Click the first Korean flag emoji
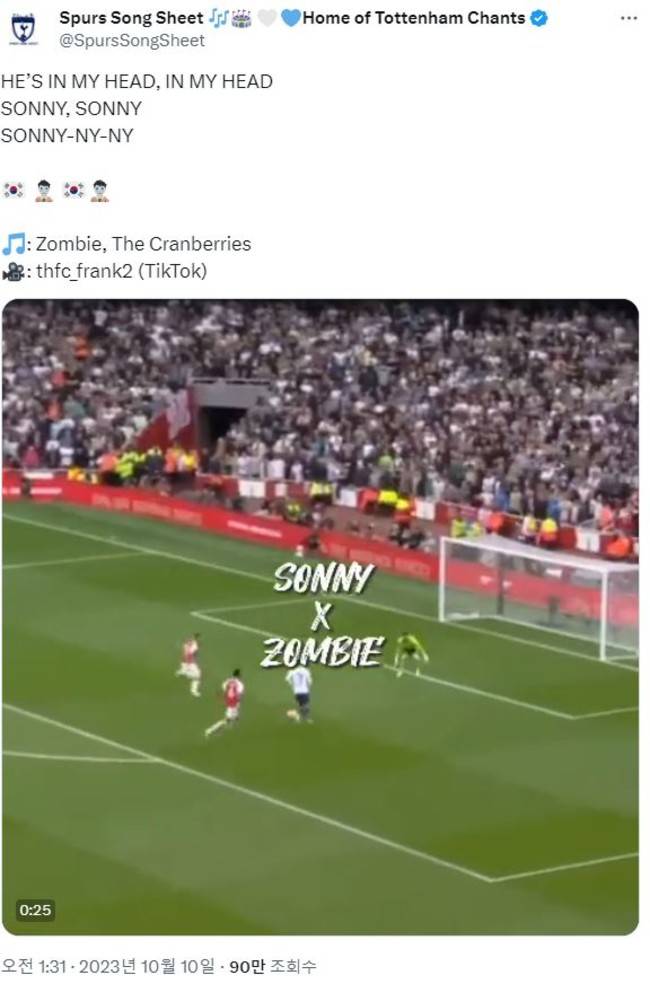Screen dimensions: 650x984 pyautogui.click(x=13, y=190)
